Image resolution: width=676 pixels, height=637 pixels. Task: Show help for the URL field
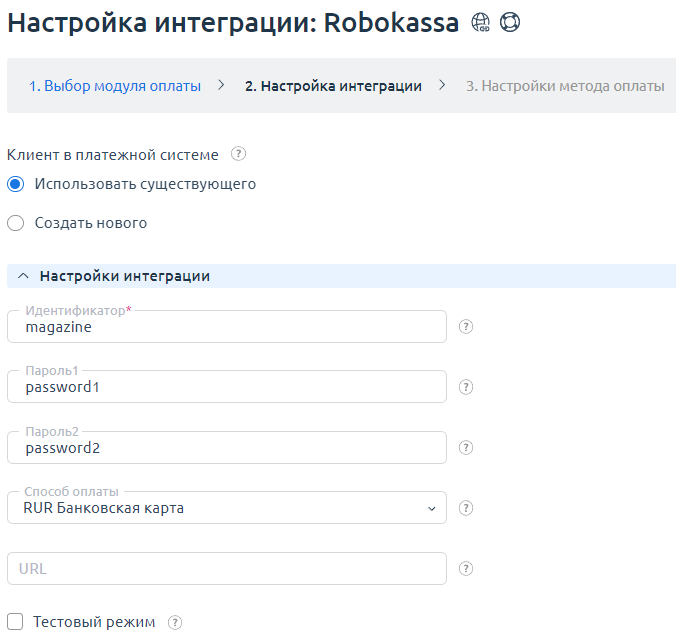coord(465,568)
